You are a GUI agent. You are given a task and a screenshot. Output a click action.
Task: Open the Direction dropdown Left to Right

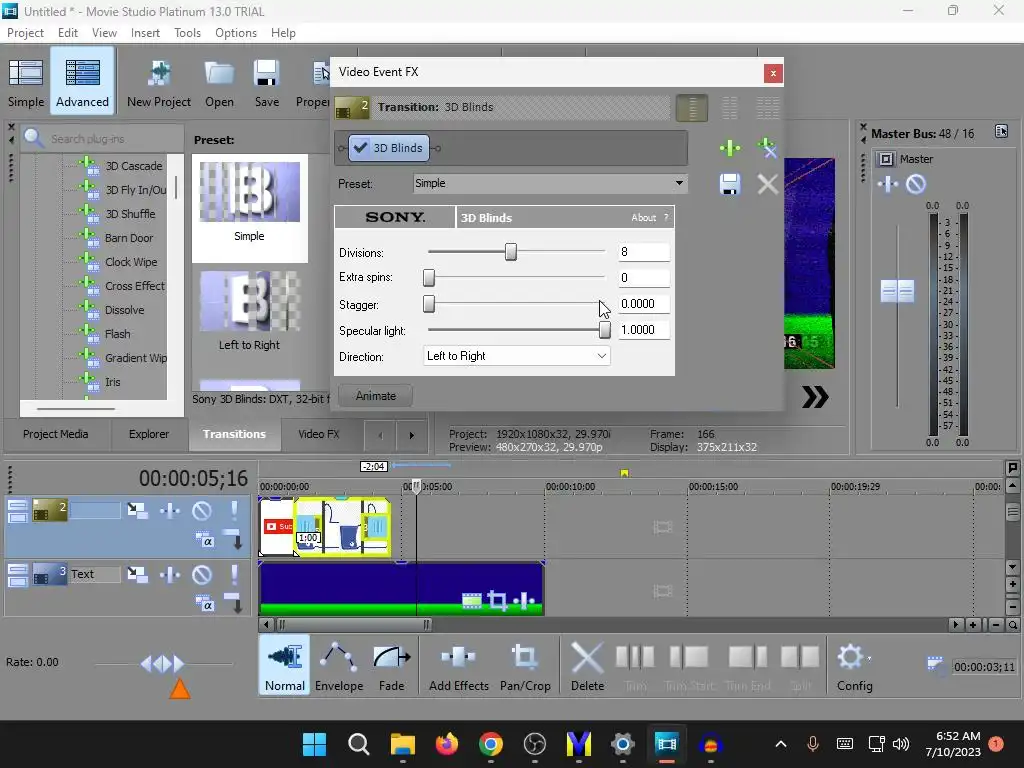tap(517, 356)
